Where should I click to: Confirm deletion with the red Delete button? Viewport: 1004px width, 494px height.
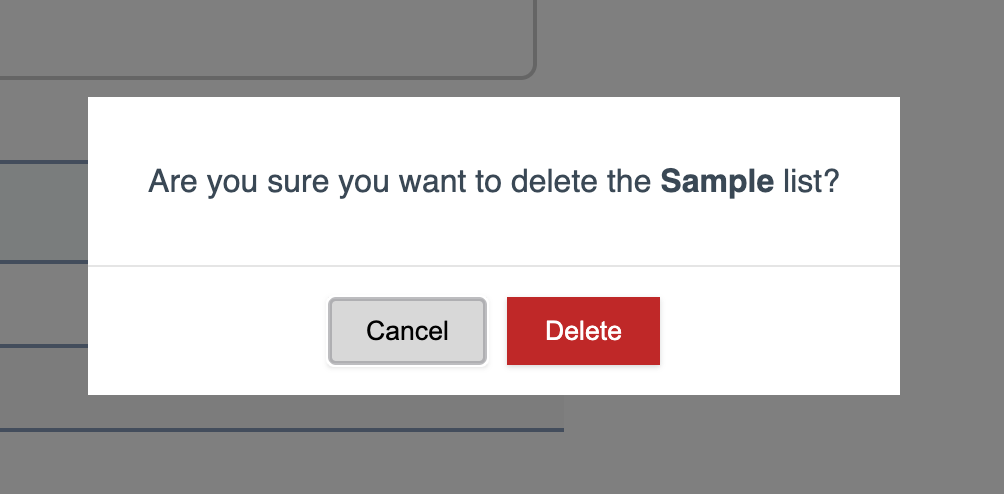(x=583, y=331)
